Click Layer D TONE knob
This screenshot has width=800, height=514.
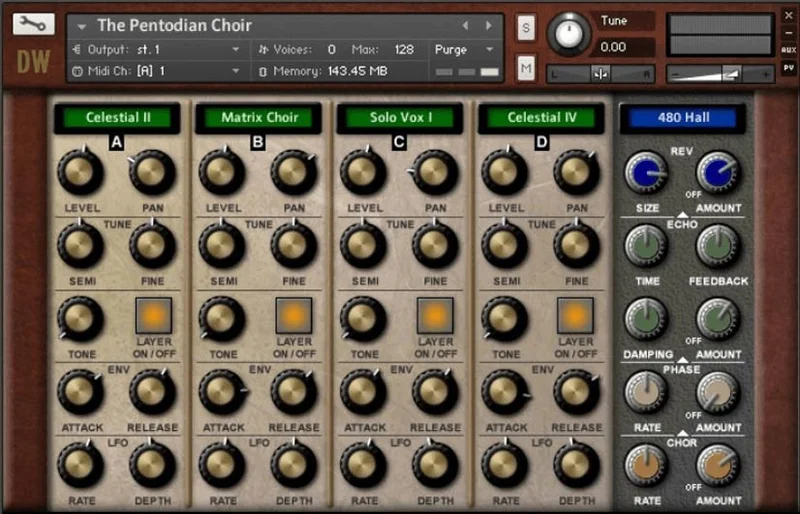[504, 319]
